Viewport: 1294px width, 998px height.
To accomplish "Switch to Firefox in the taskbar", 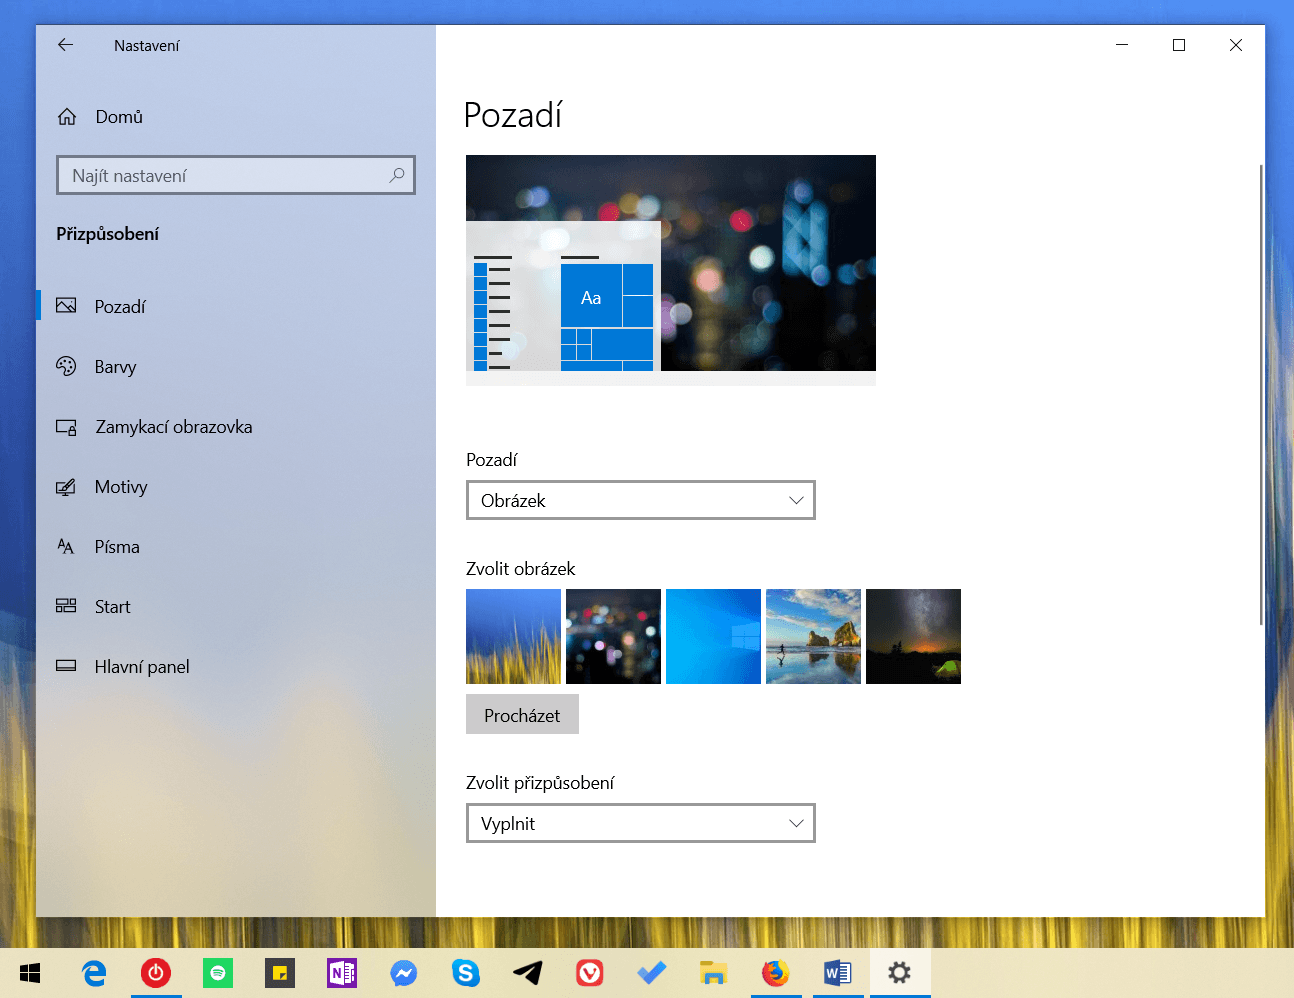I will click(x=776, y=973).
